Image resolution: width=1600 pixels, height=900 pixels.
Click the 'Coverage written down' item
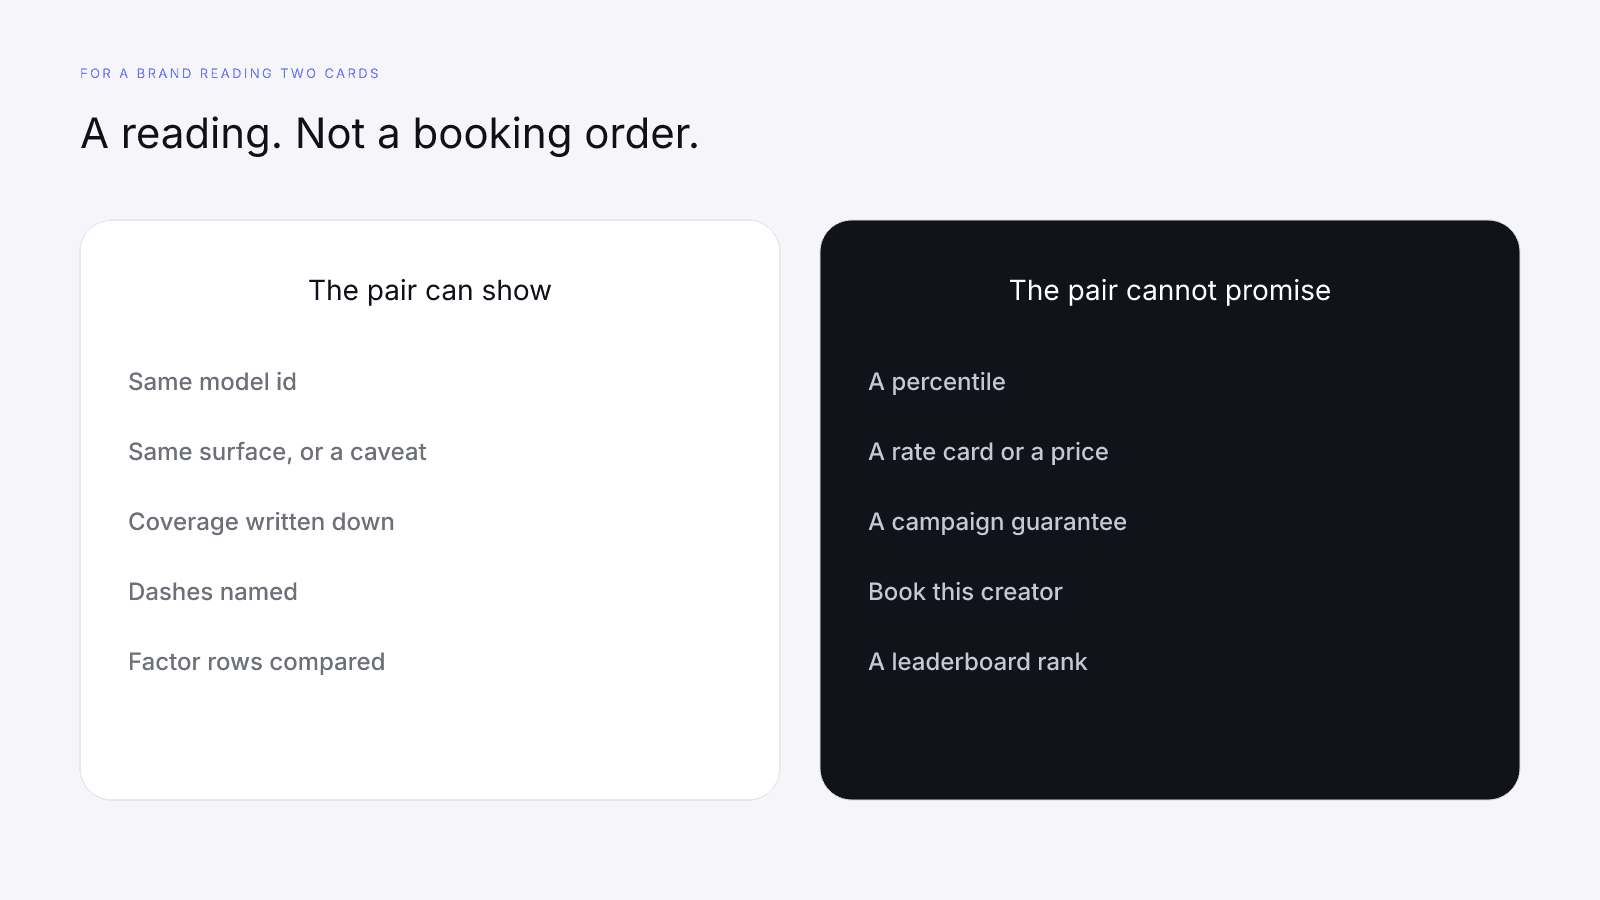pos(261,522)
